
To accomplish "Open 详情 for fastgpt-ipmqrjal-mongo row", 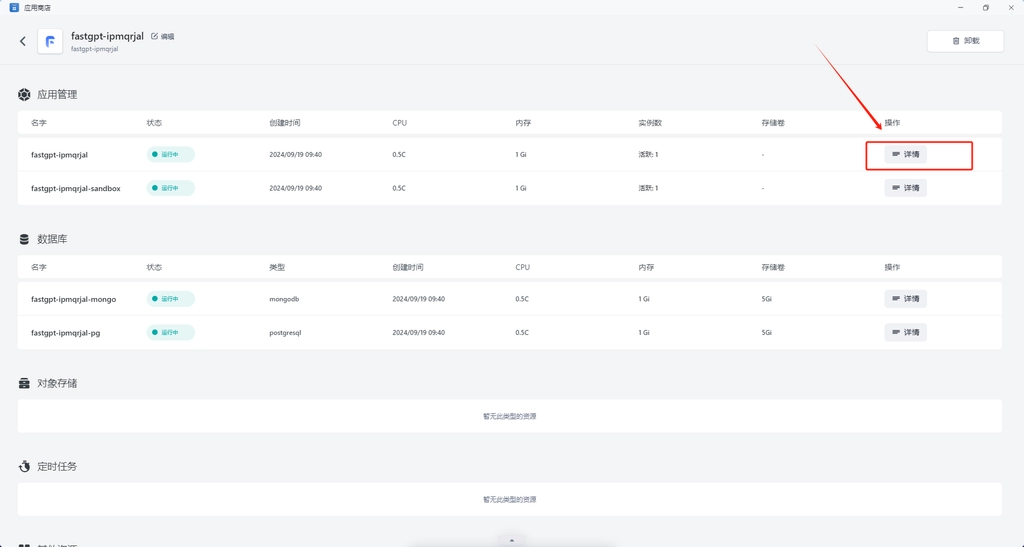I will (x=906, y=299).
